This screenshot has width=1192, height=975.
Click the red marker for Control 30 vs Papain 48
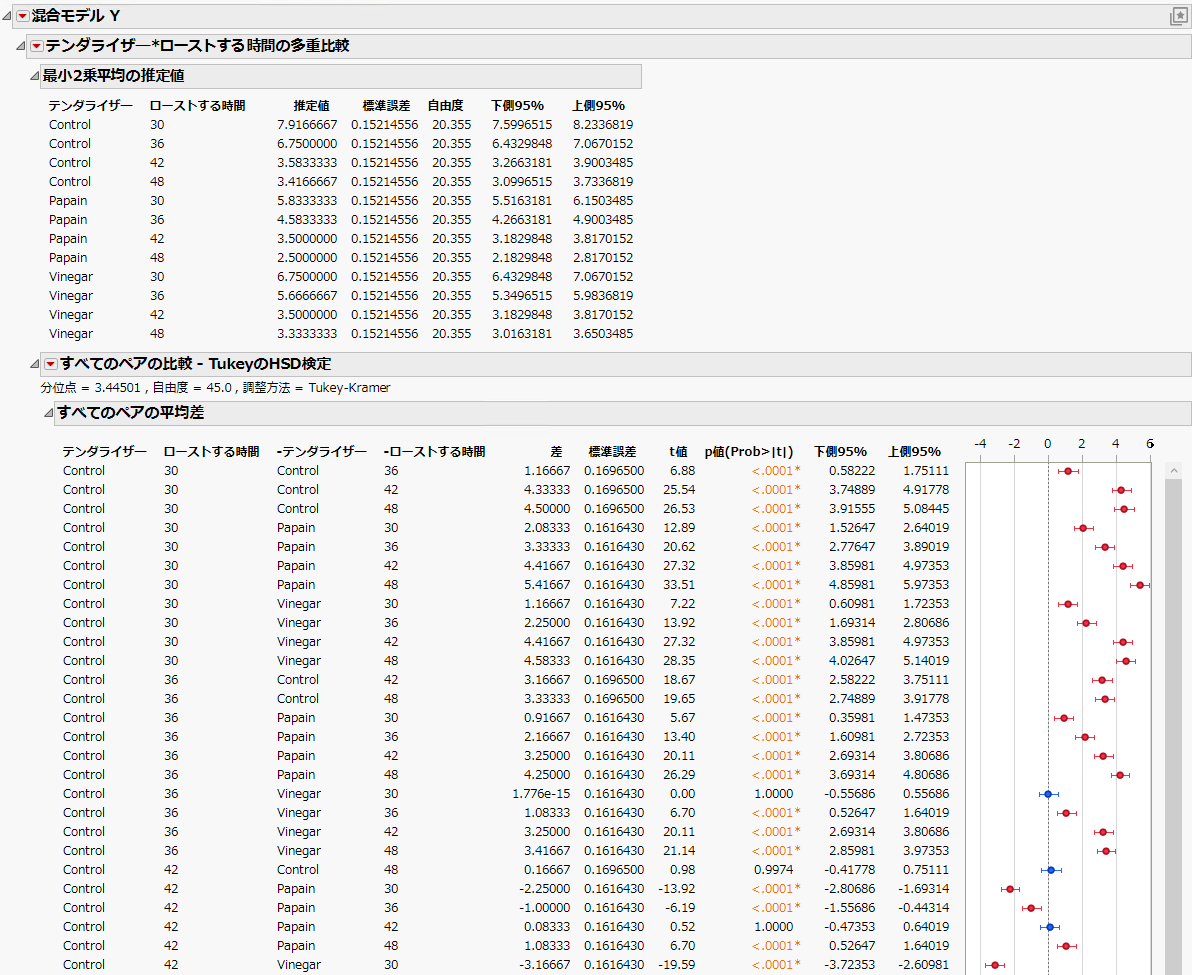pos(1140,585)
